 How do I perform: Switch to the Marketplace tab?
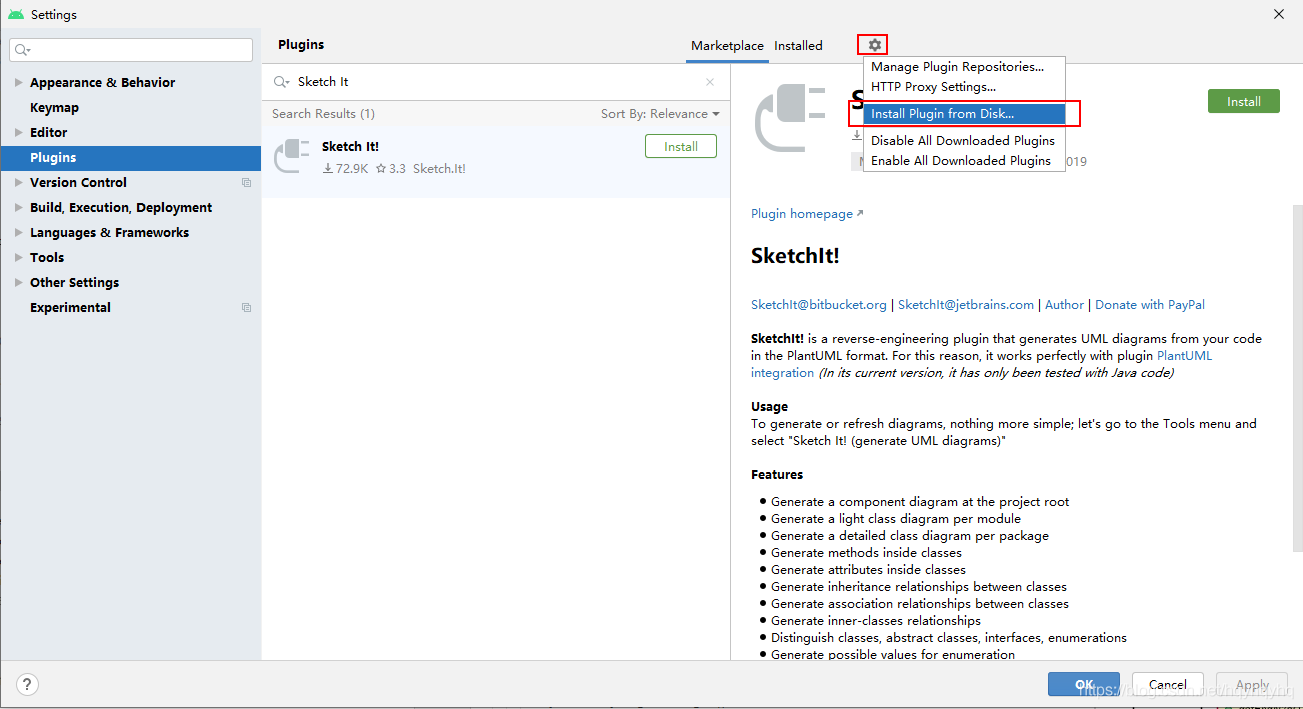[x=727, y=46]
